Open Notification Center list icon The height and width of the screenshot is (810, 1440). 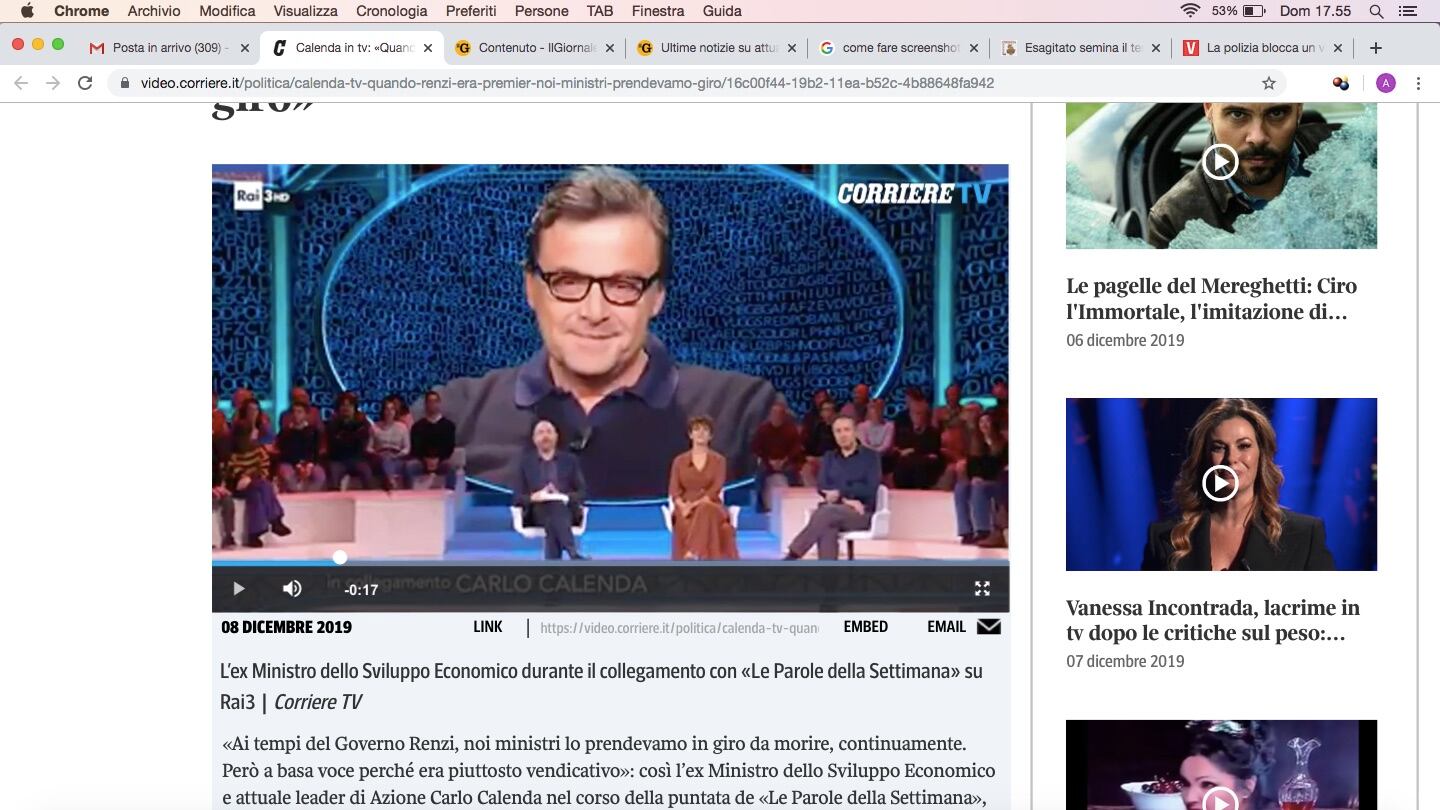1409,11
